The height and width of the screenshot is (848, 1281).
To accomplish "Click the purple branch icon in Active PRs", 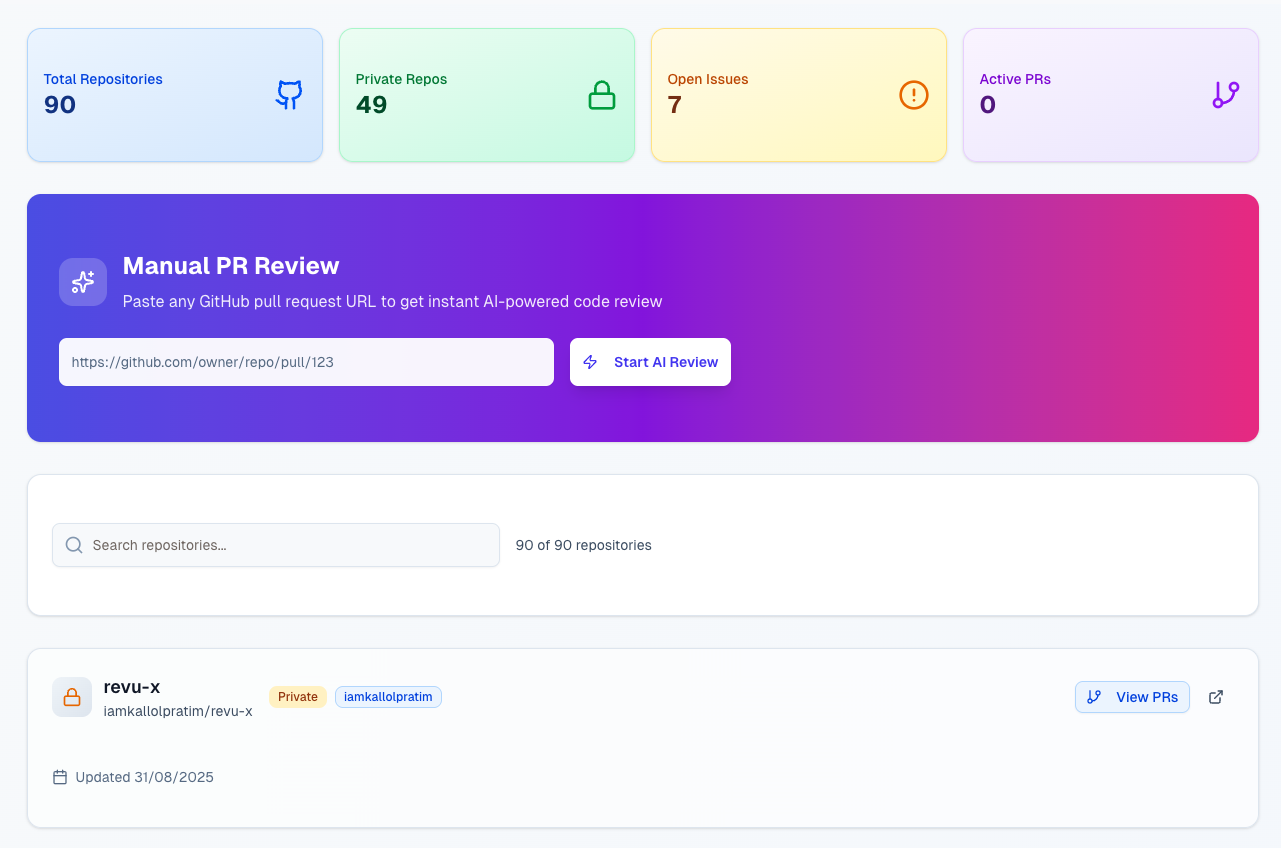I will coord(1225,95).
